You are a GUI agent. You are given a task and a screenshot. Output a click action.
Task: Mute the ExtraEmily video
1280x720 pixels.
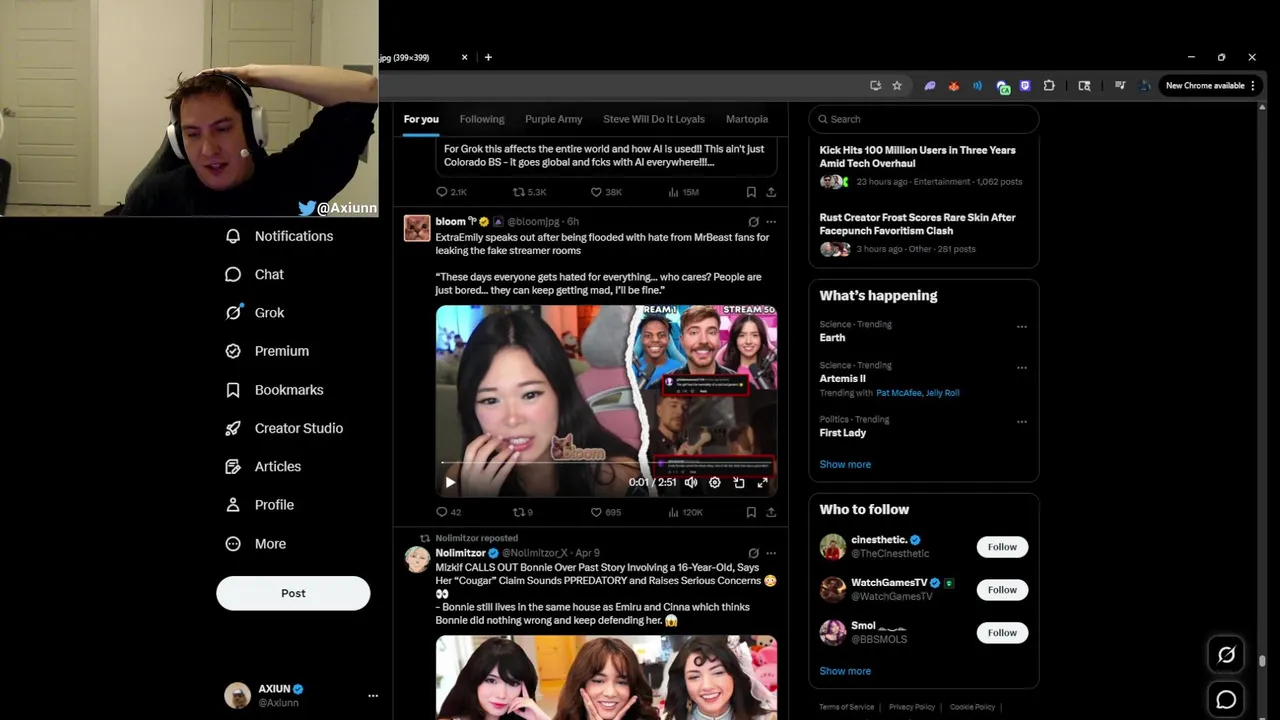[691, 482]
